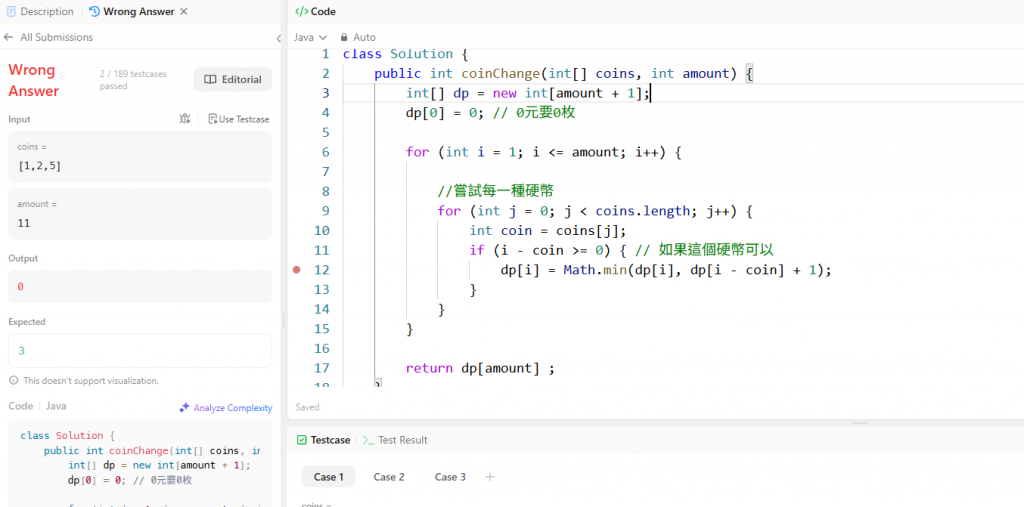The height and width of the screenshot is (507, 1024).
Task: Click the info icon near visualization note
Action: pos(13,380)
